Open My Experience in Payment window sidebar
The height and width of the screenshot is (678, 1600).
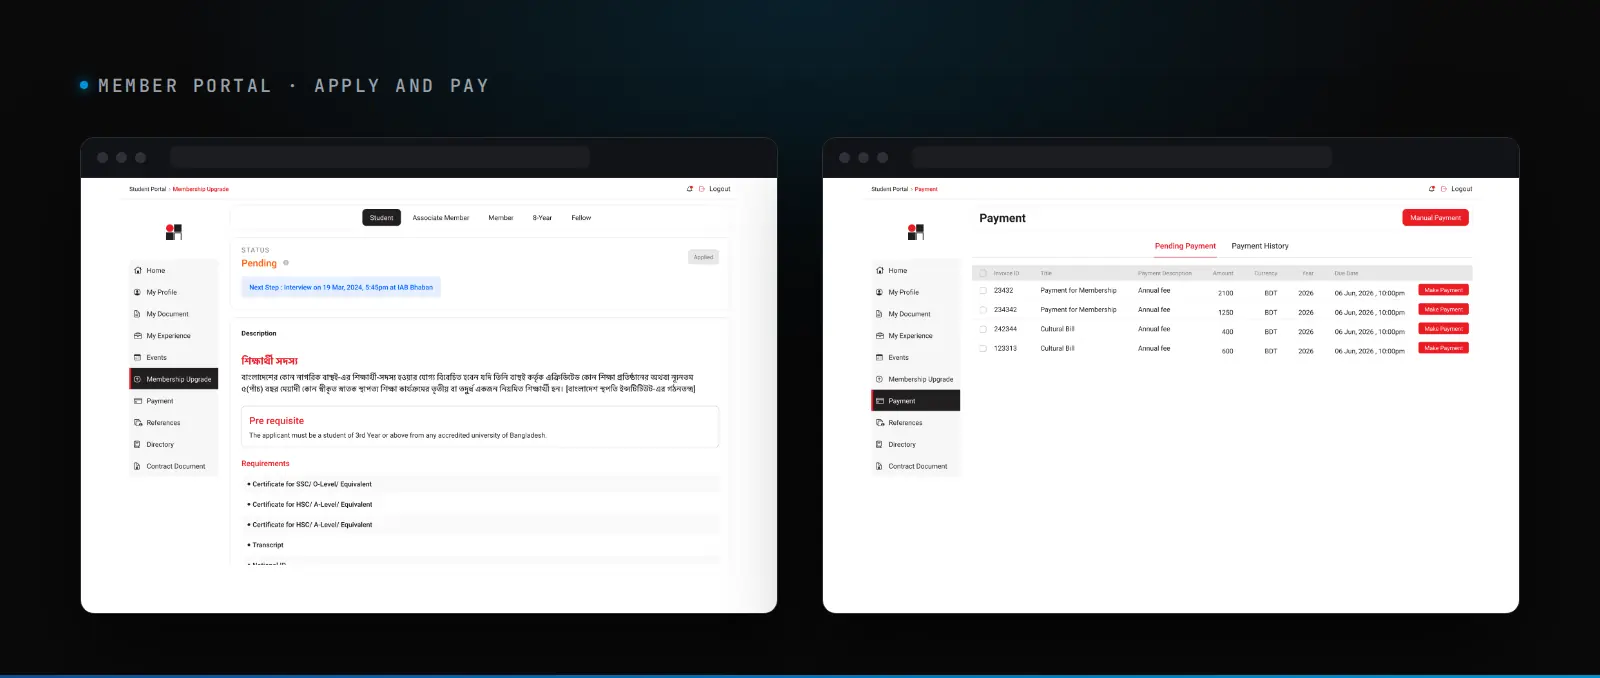point(916,336)
